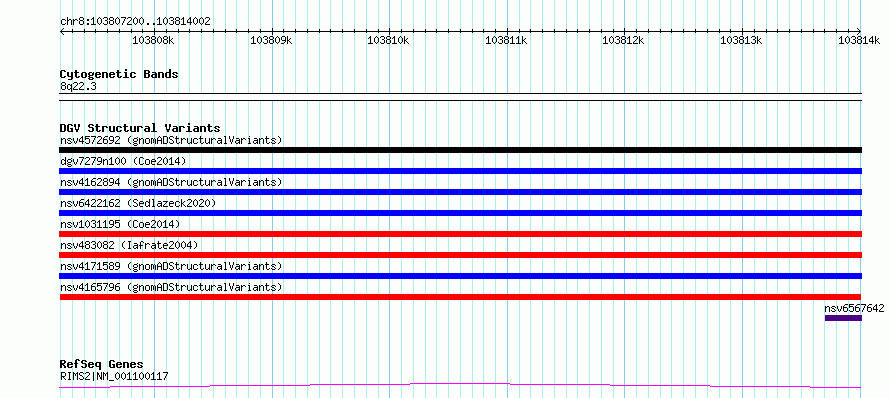Click the RefSeq Genes track heading

101,364
